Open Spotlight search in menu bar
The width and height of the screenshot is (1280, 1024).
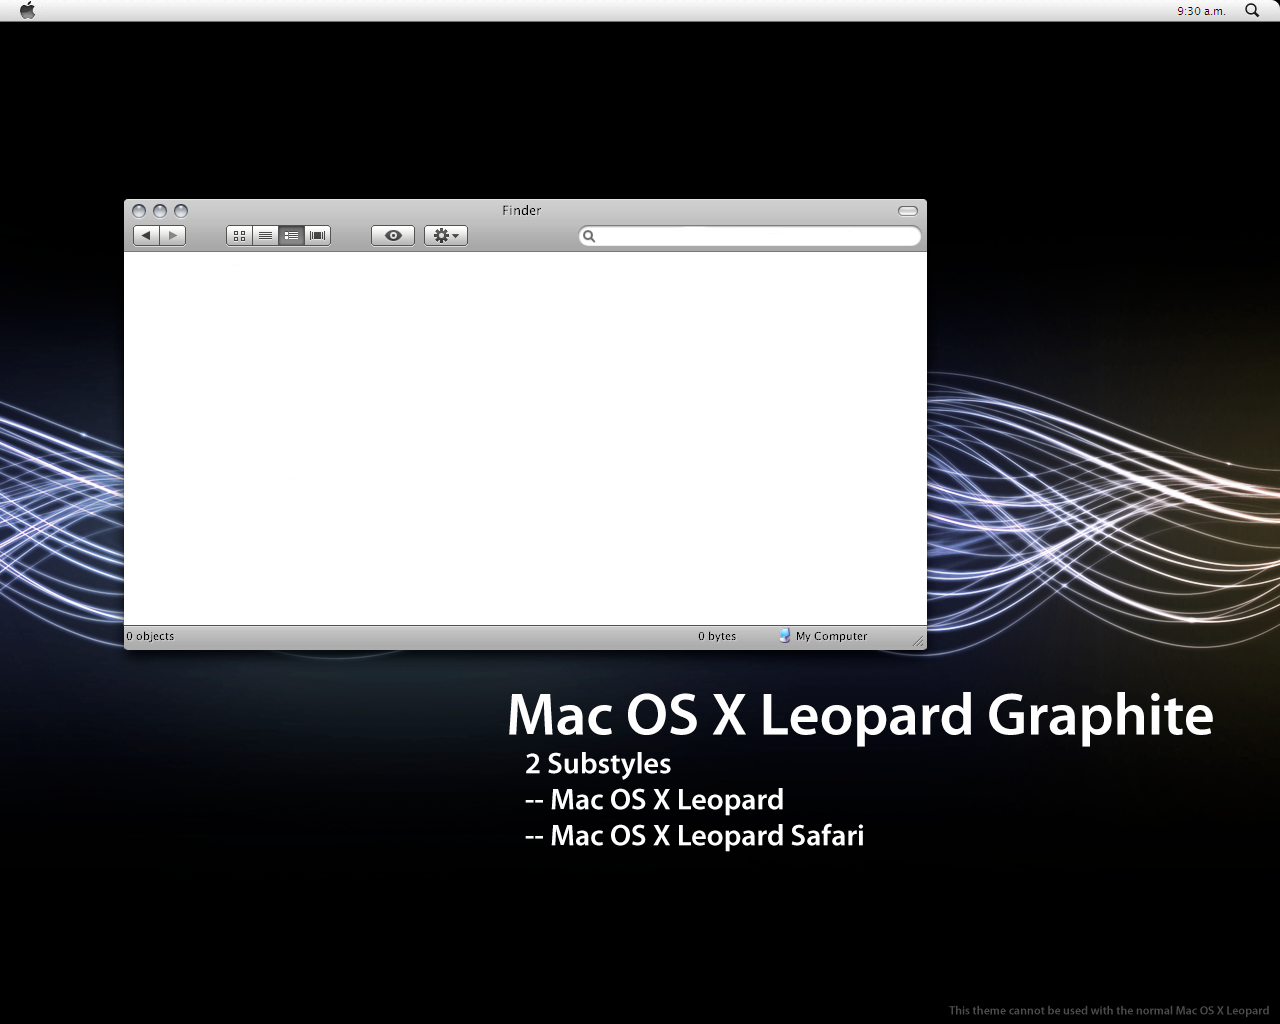click(1252, 10)
